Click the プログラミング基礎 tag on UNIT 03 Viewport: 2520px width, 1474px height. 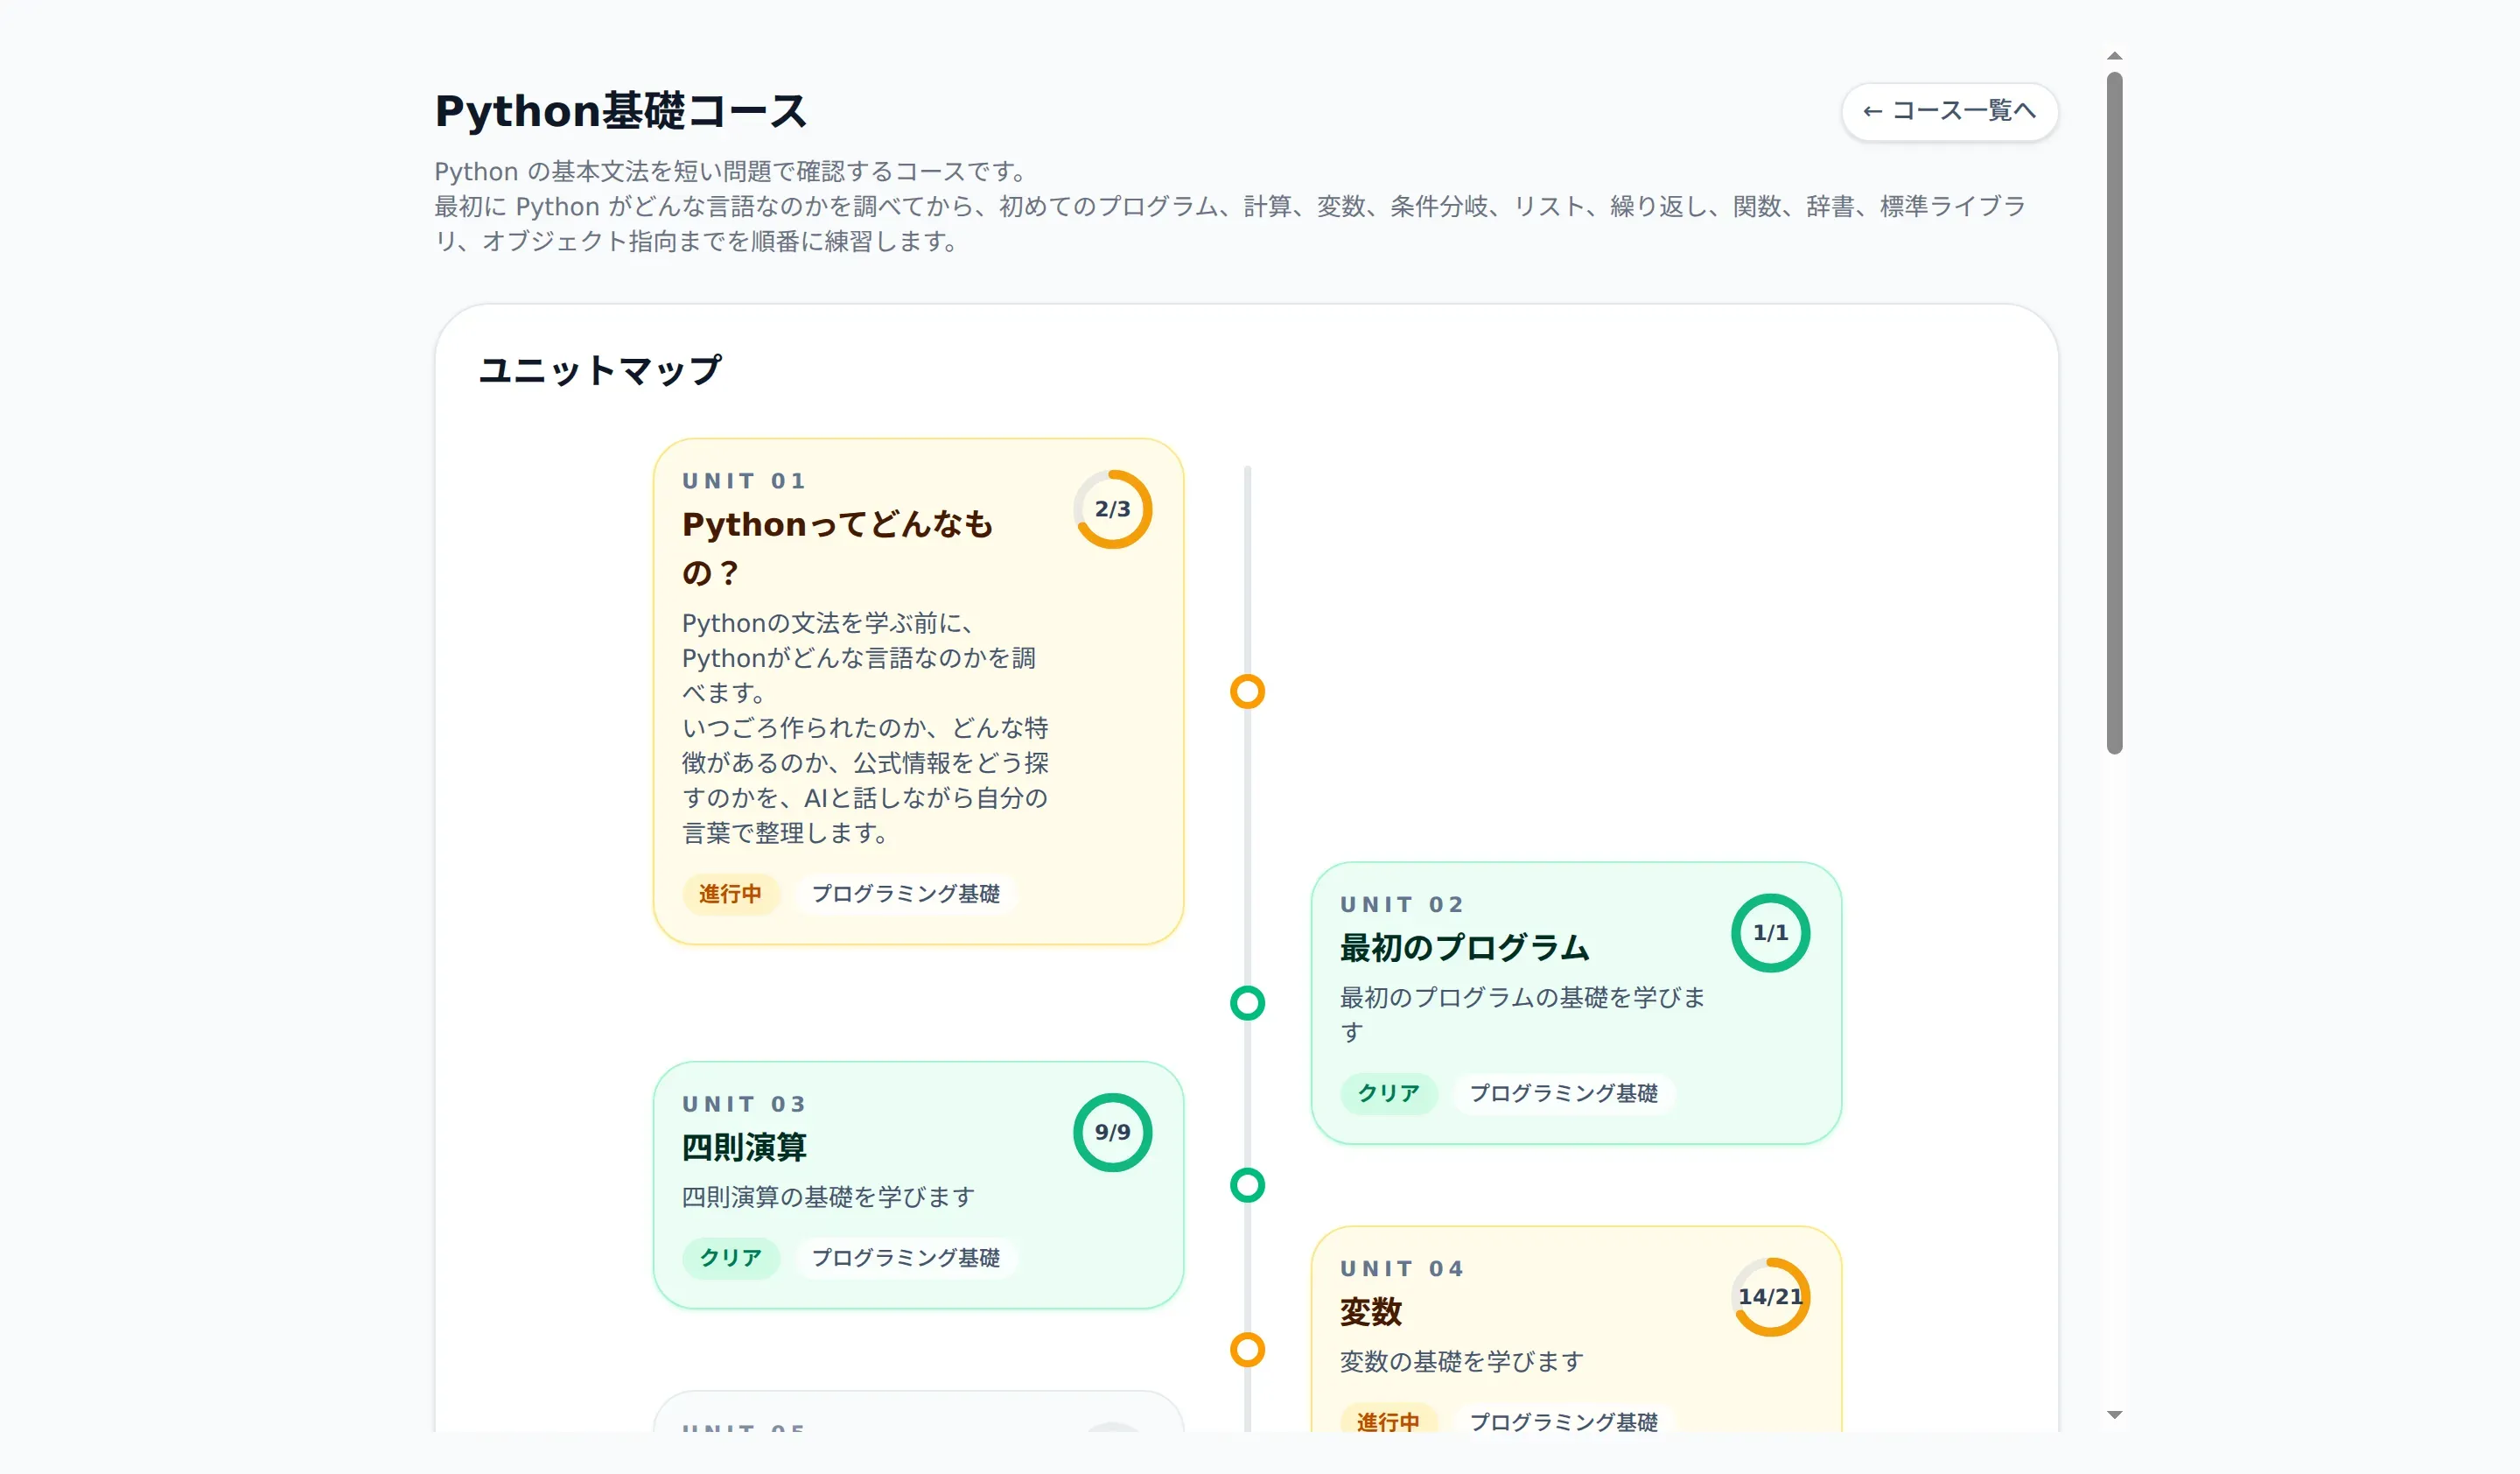[905, 1257]
